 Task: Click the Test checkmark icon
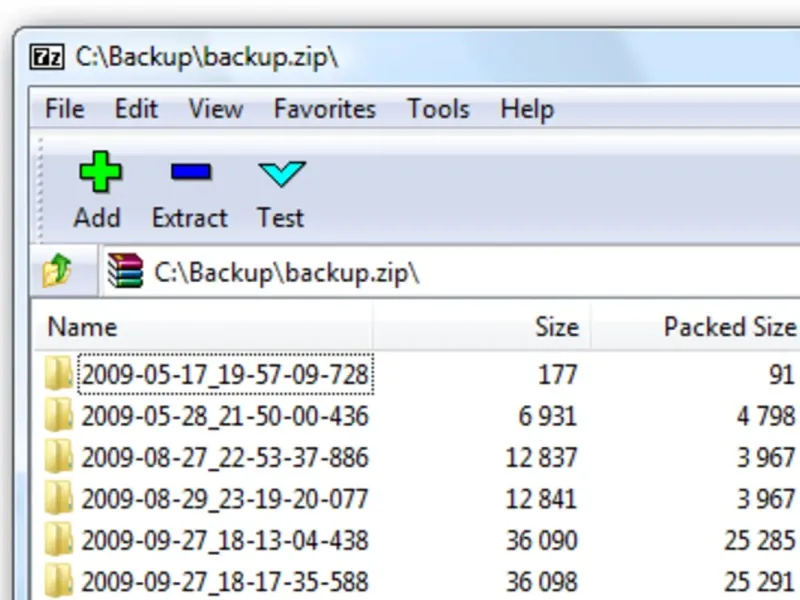pos(281,173)
